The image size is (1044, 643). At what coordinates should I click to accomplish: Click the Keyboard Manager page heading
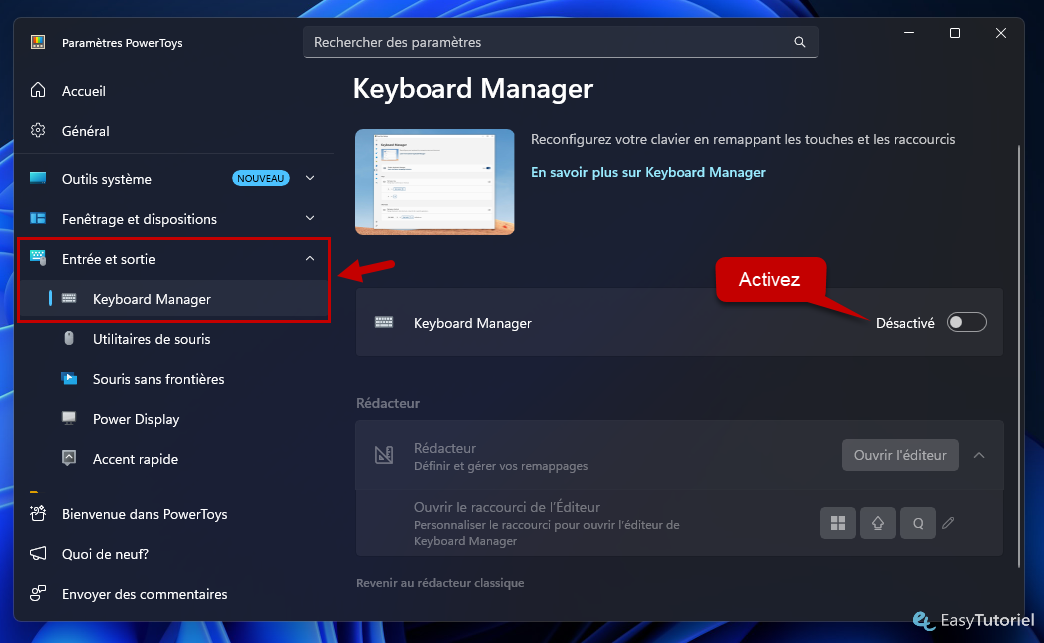click(473, 89)
